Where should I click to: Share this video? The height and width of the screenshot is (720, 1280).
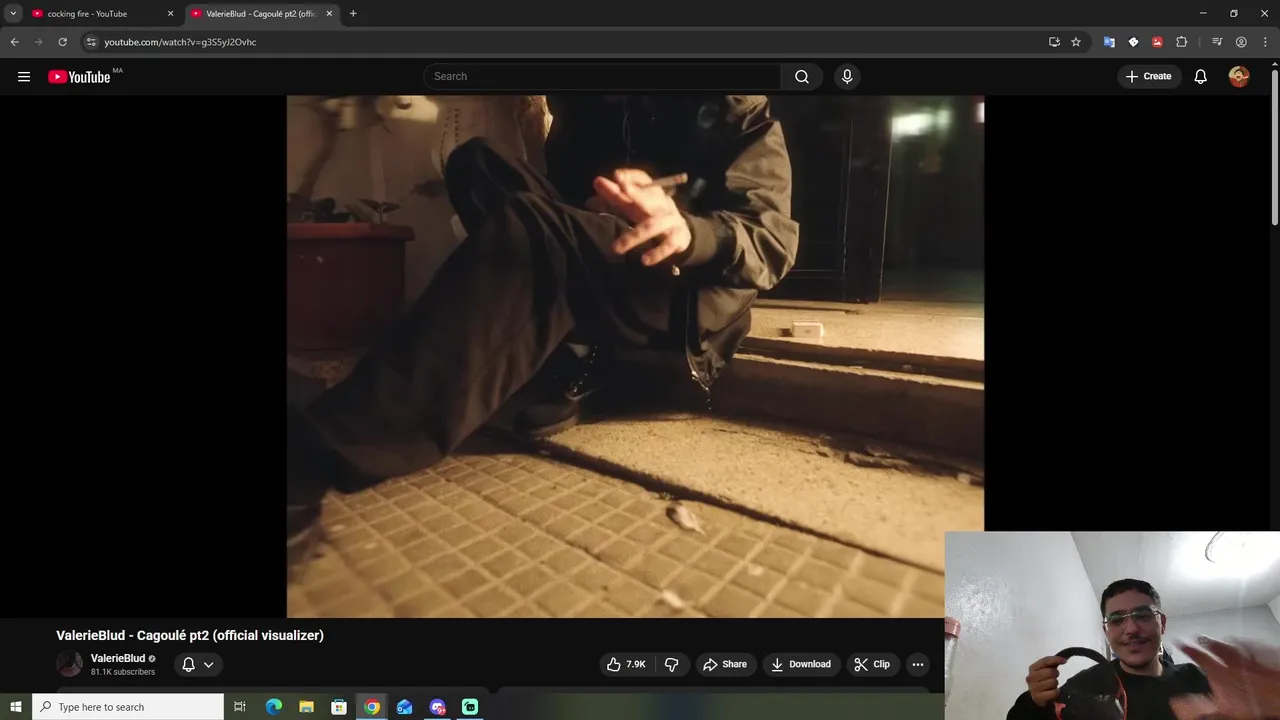[x=725, y=664]
